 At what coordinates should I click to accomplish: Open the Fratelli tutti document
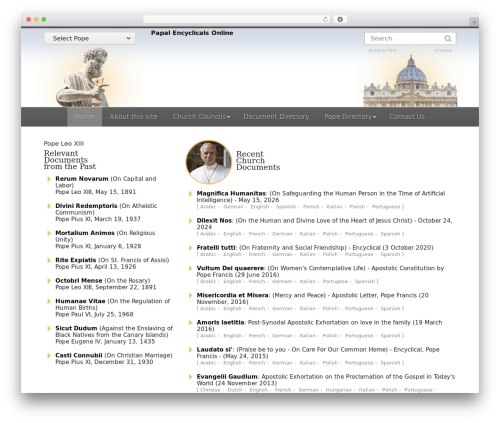click(216, 248)
